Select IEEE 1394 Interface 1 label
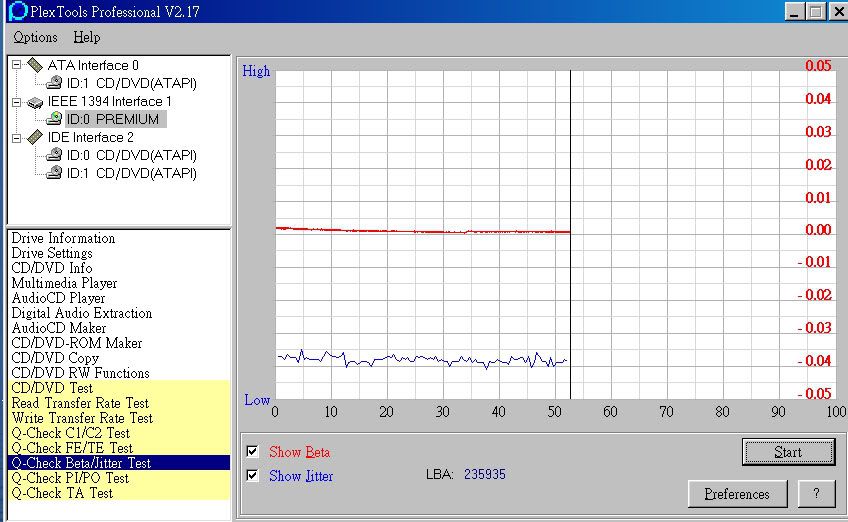The height and width of the screenshot is (522, 848). click(109, 101)
